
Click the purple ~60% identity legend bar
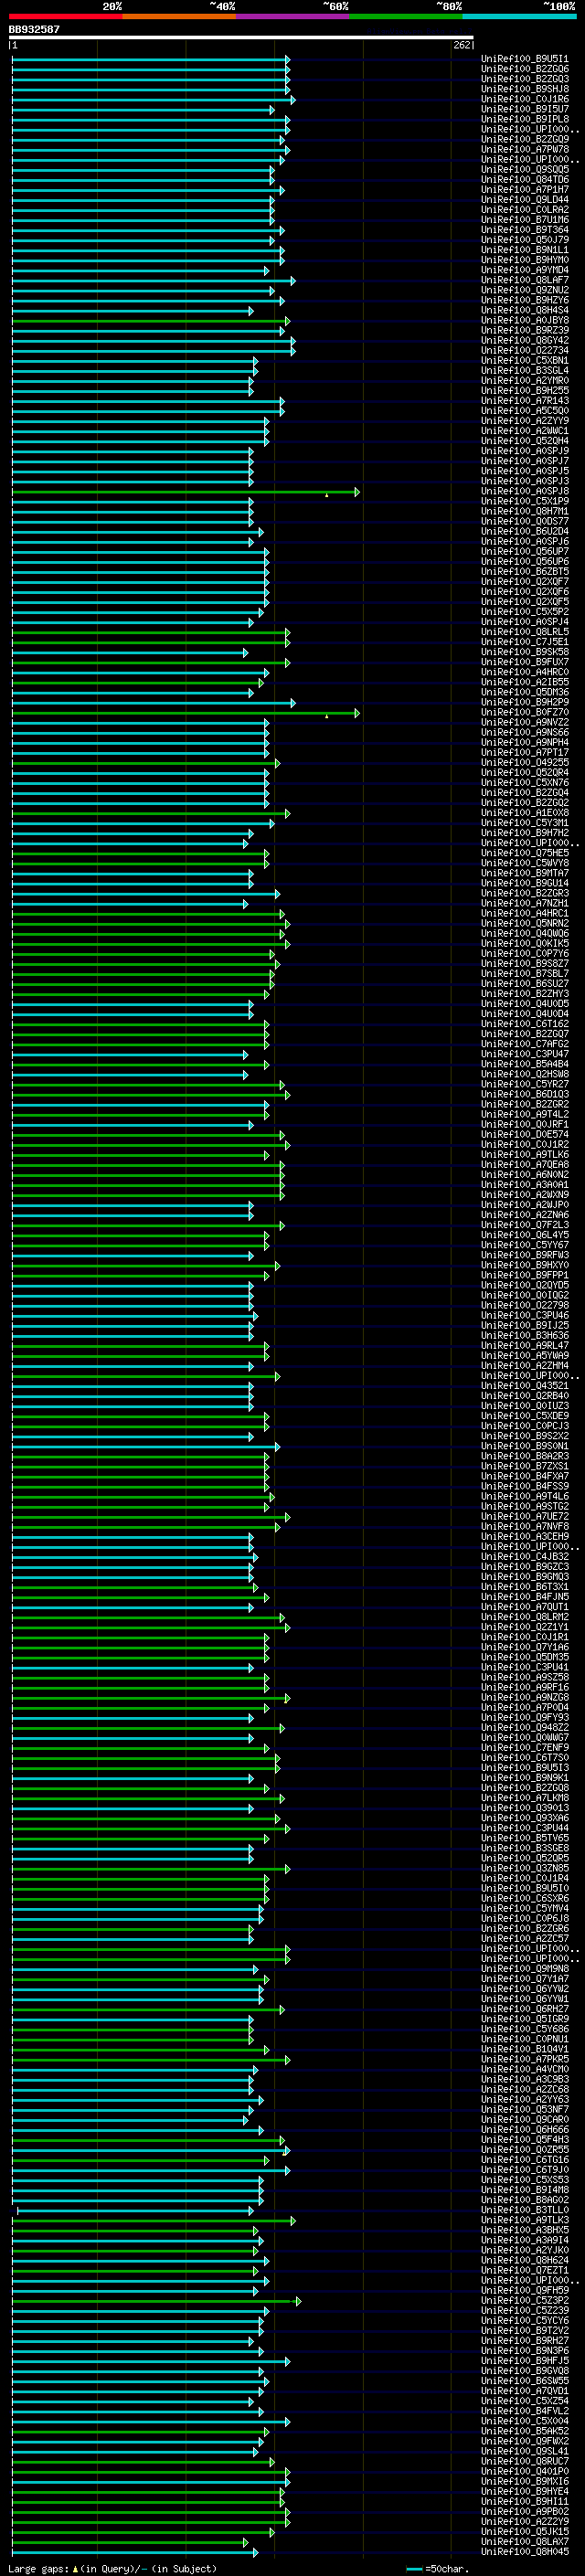pyautogui.click(x=292, y=16)
